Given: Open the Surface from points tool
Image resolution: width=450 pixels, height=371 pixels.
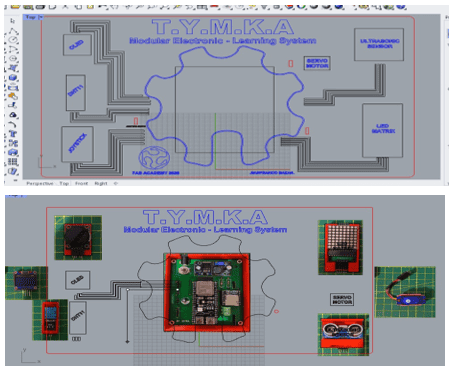Looking at the screenshot, I should click(x=13, y=68).
